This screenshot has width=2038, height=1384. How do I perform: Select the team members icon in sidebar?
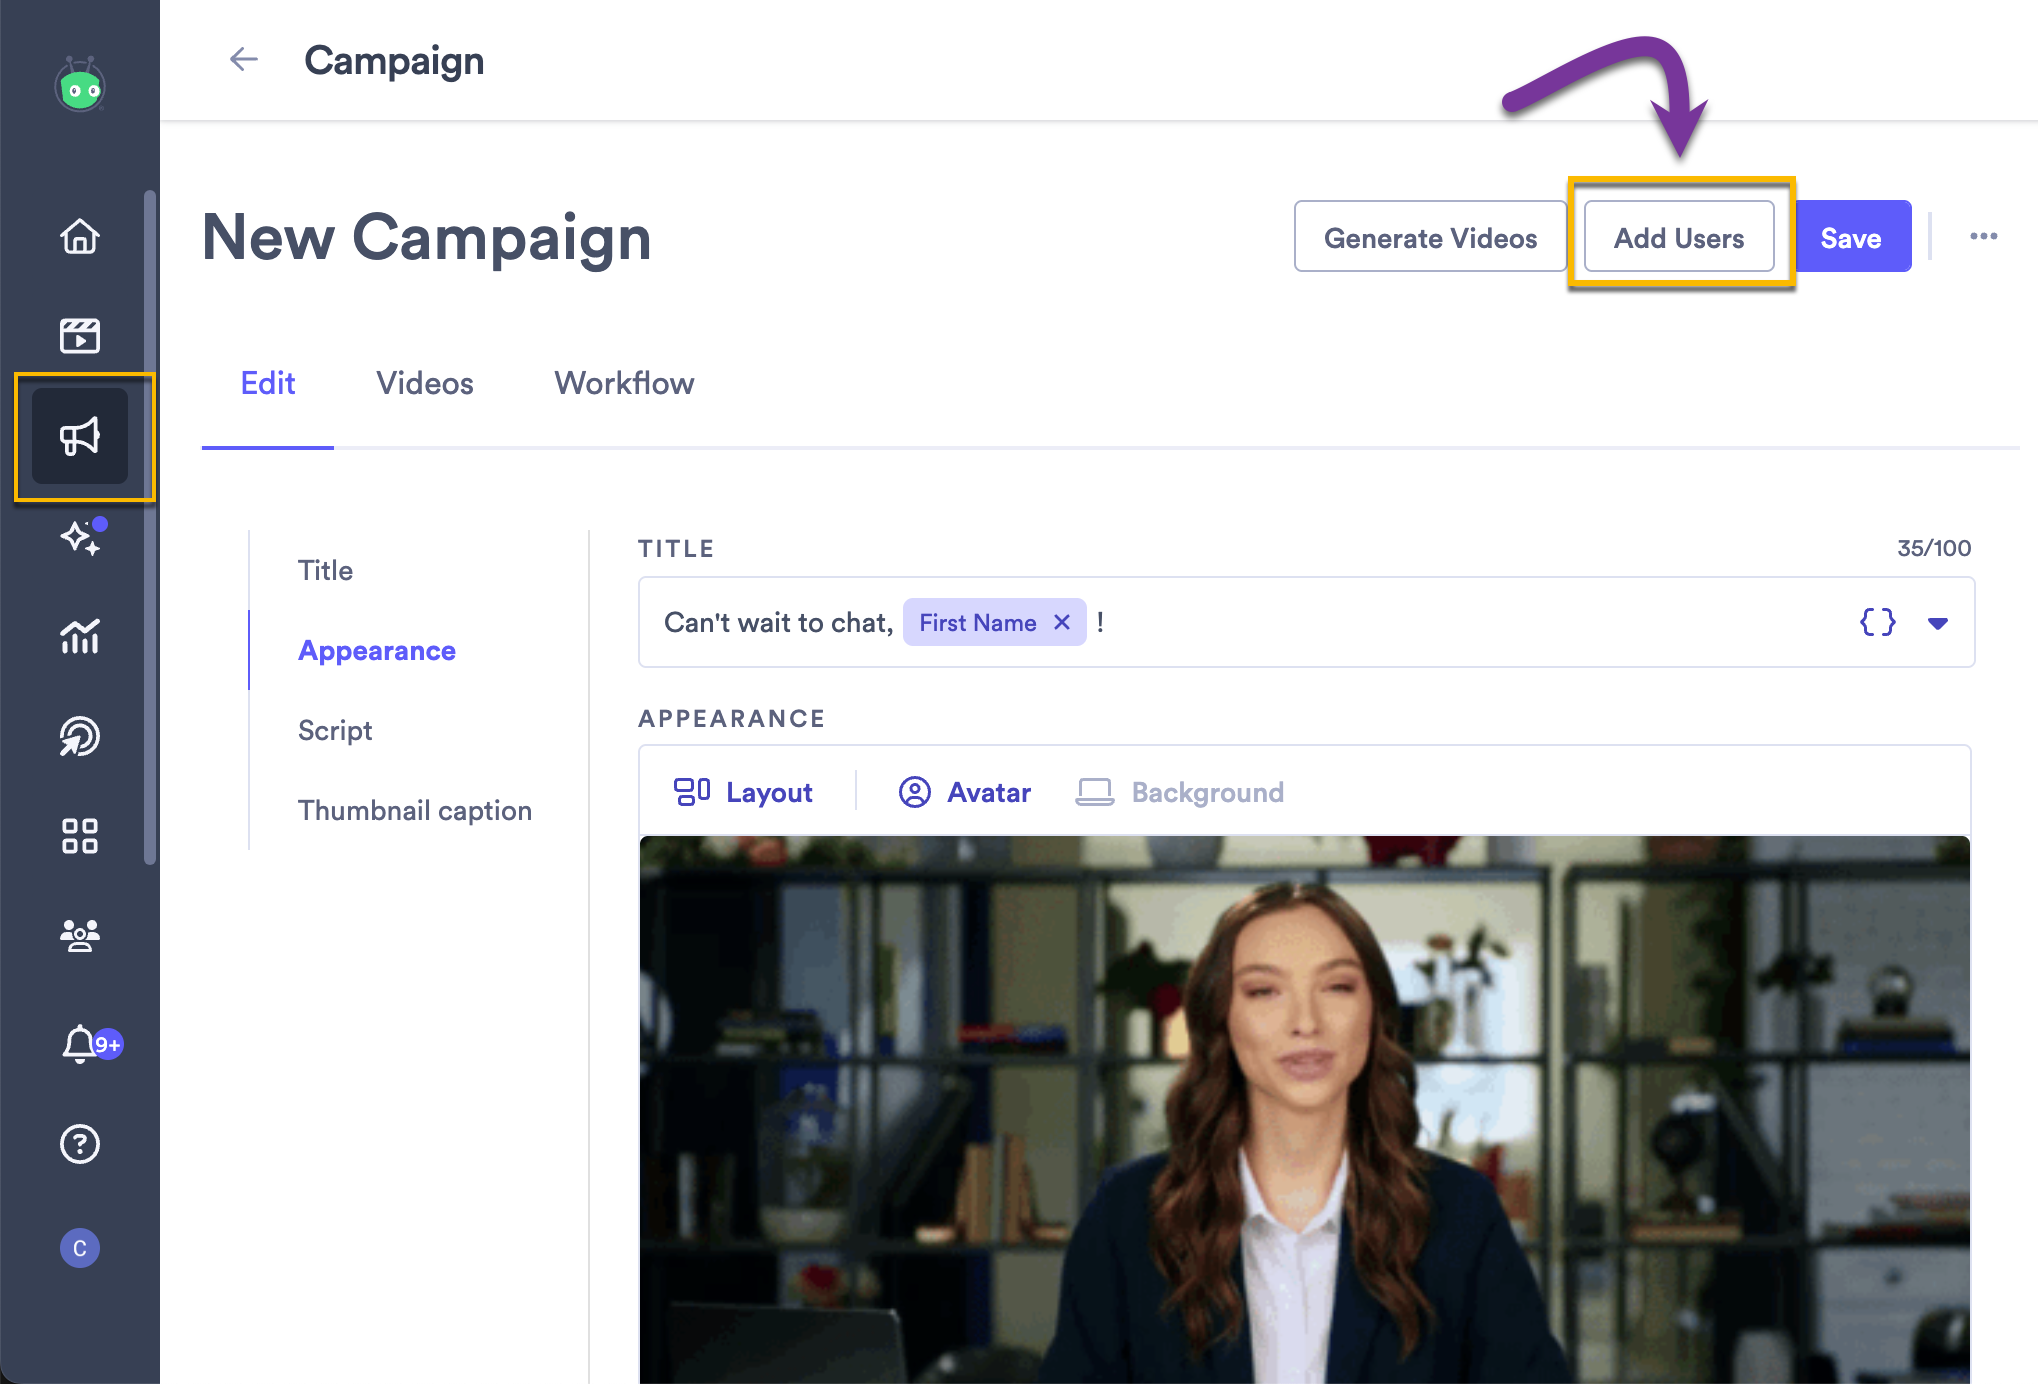coord(80,936)
